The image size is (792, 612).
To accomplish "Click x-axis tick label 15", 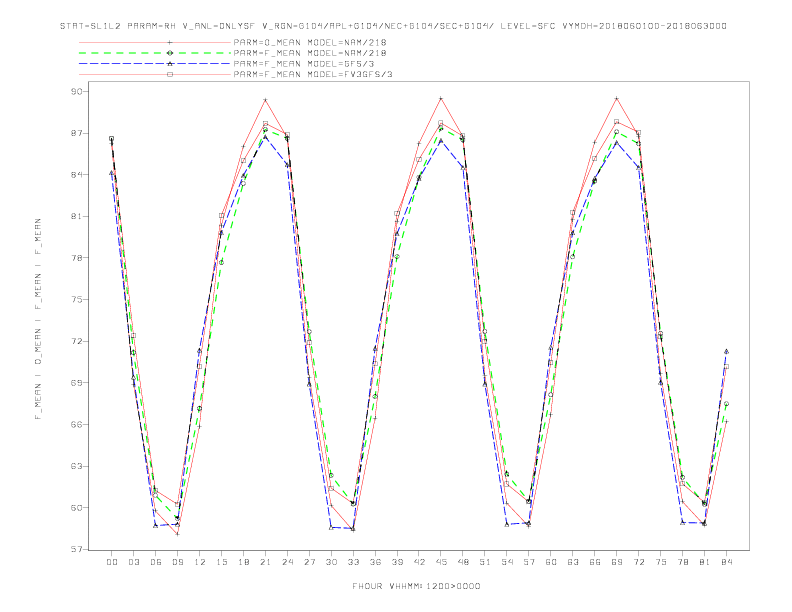I will [x=221, y=562].
